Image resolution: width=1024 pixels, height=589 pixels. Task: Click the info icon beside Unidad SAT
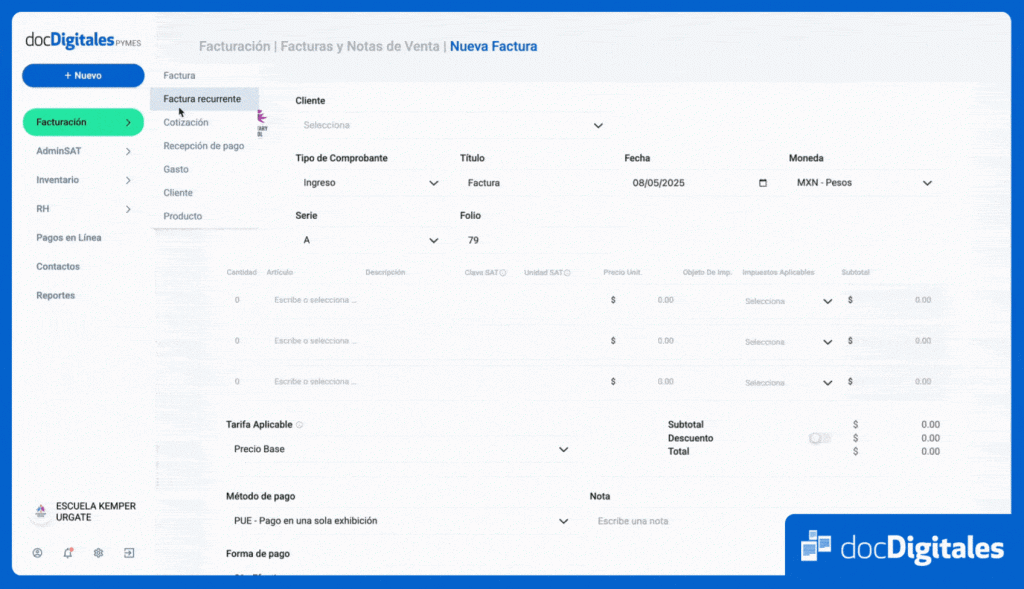(567, 273)
